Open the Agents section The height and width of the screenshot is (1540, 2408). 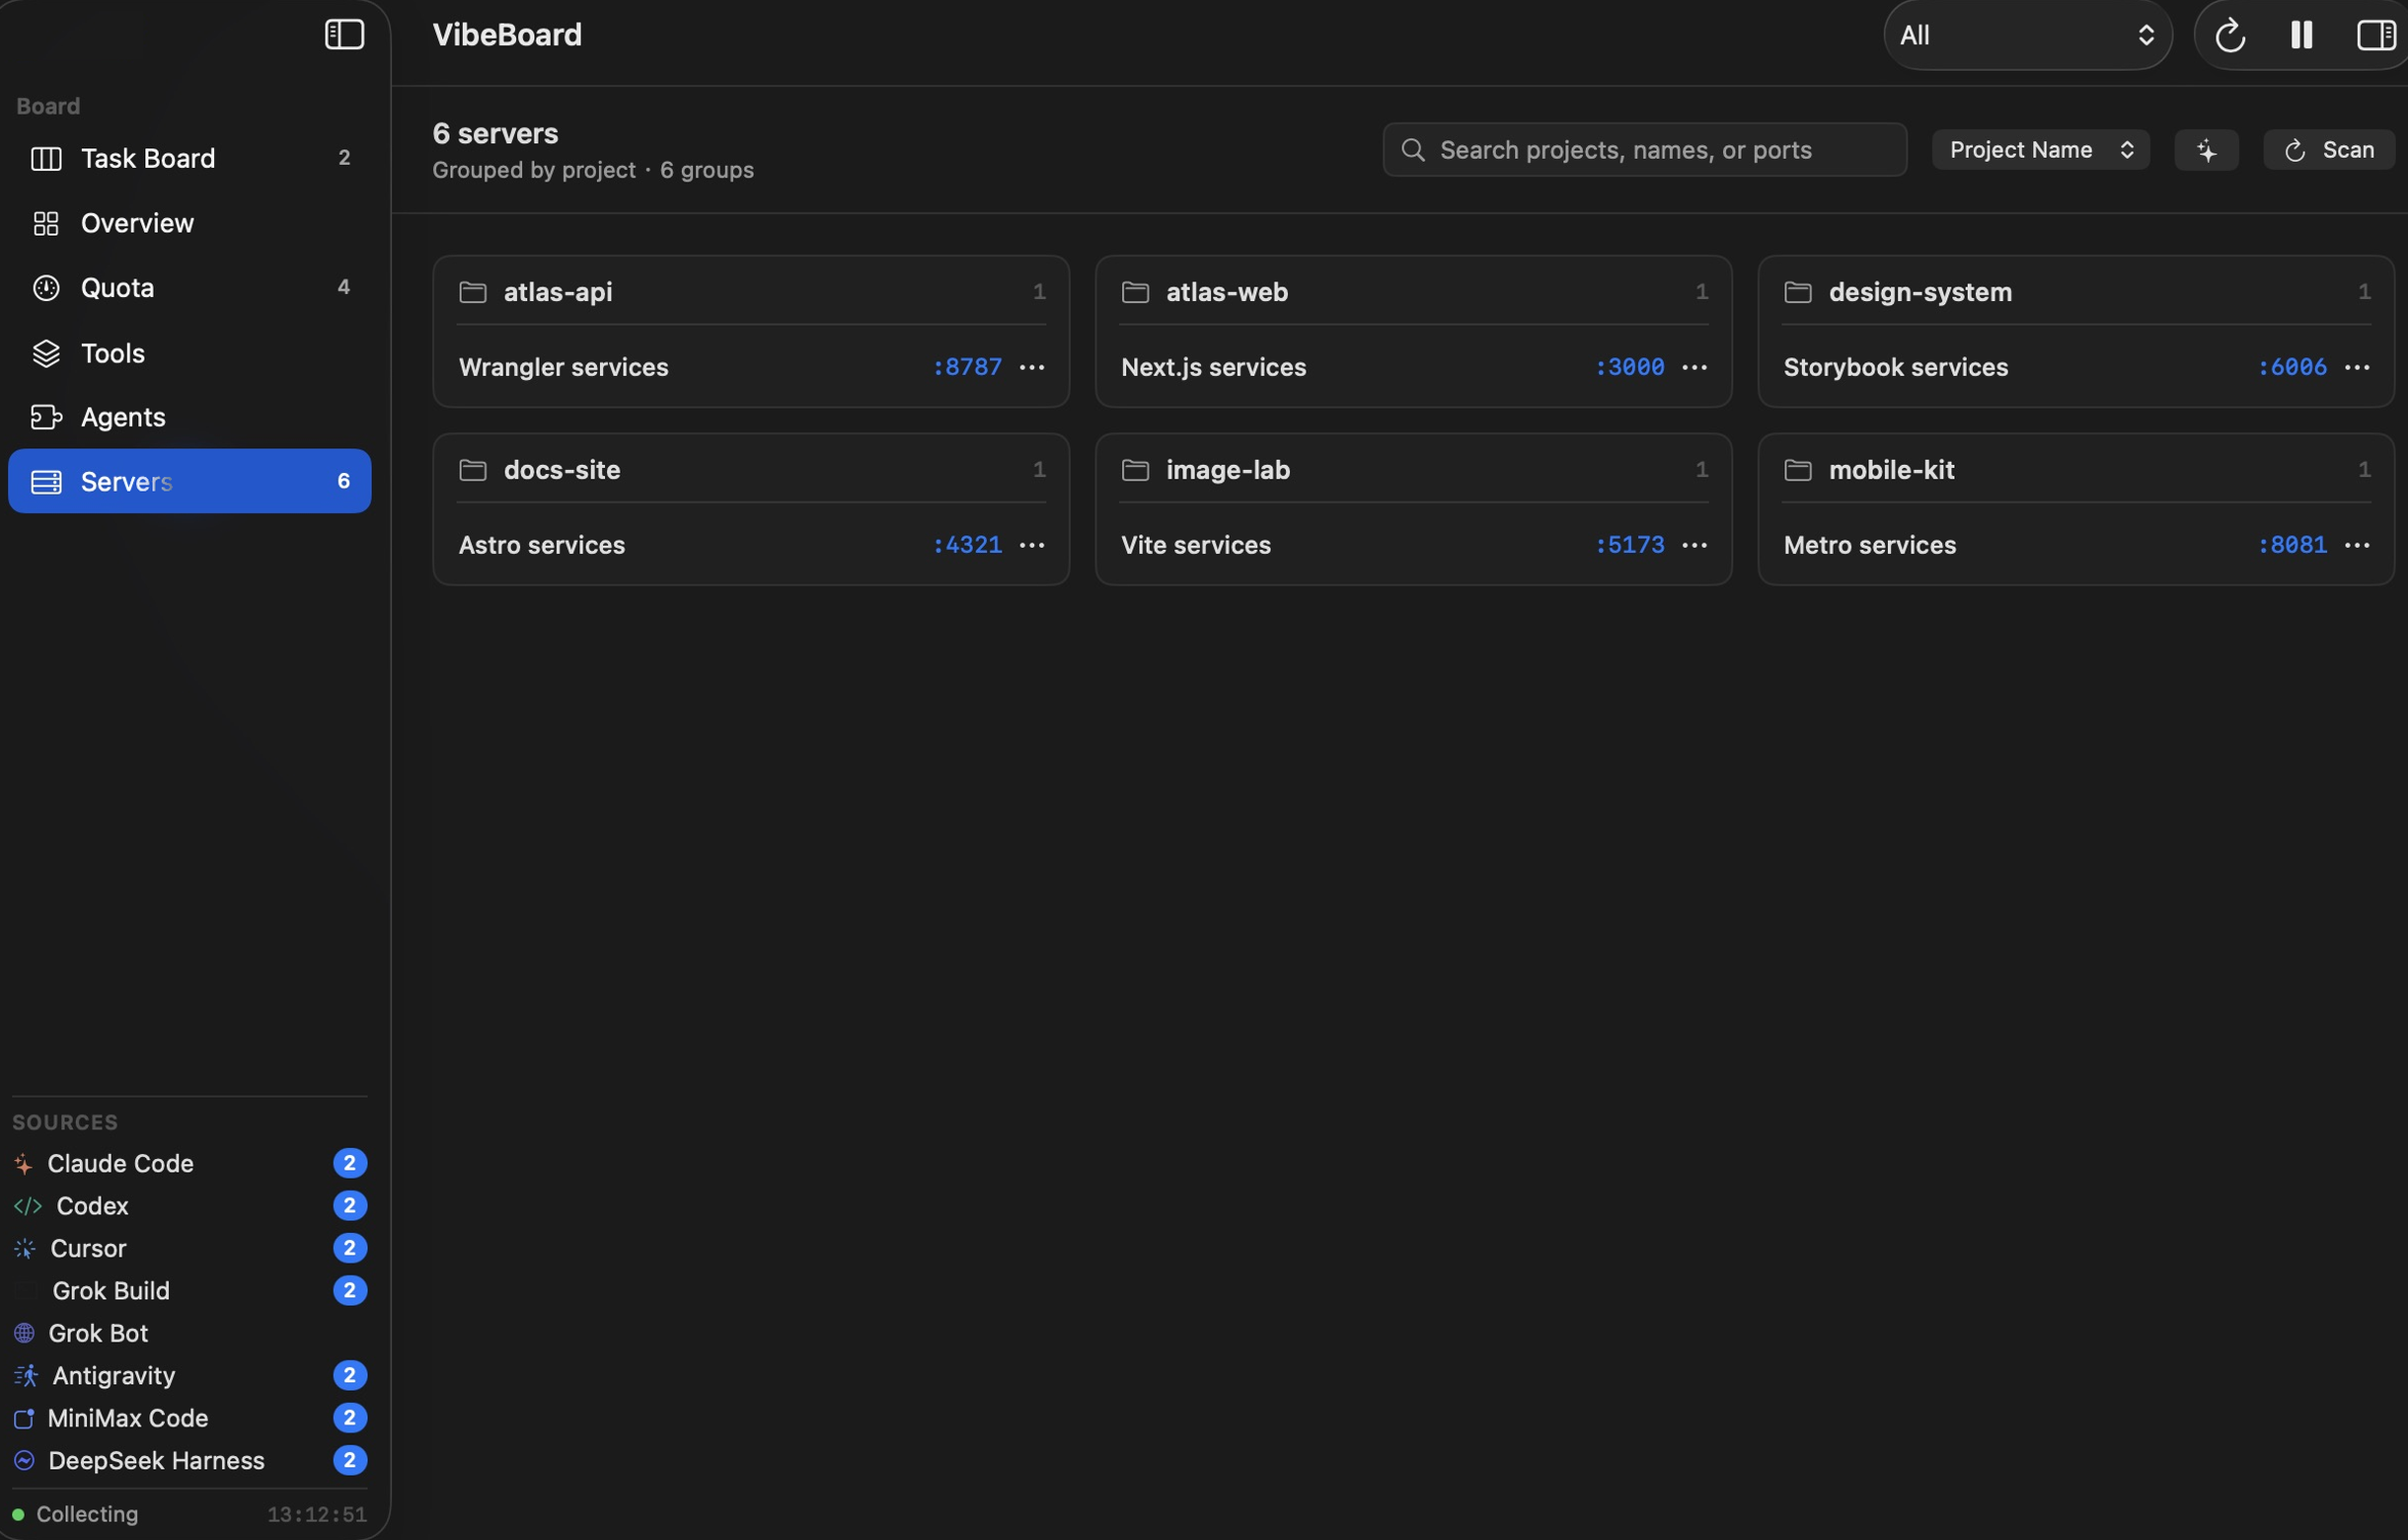pyautogui.click(x=190, y=417)
